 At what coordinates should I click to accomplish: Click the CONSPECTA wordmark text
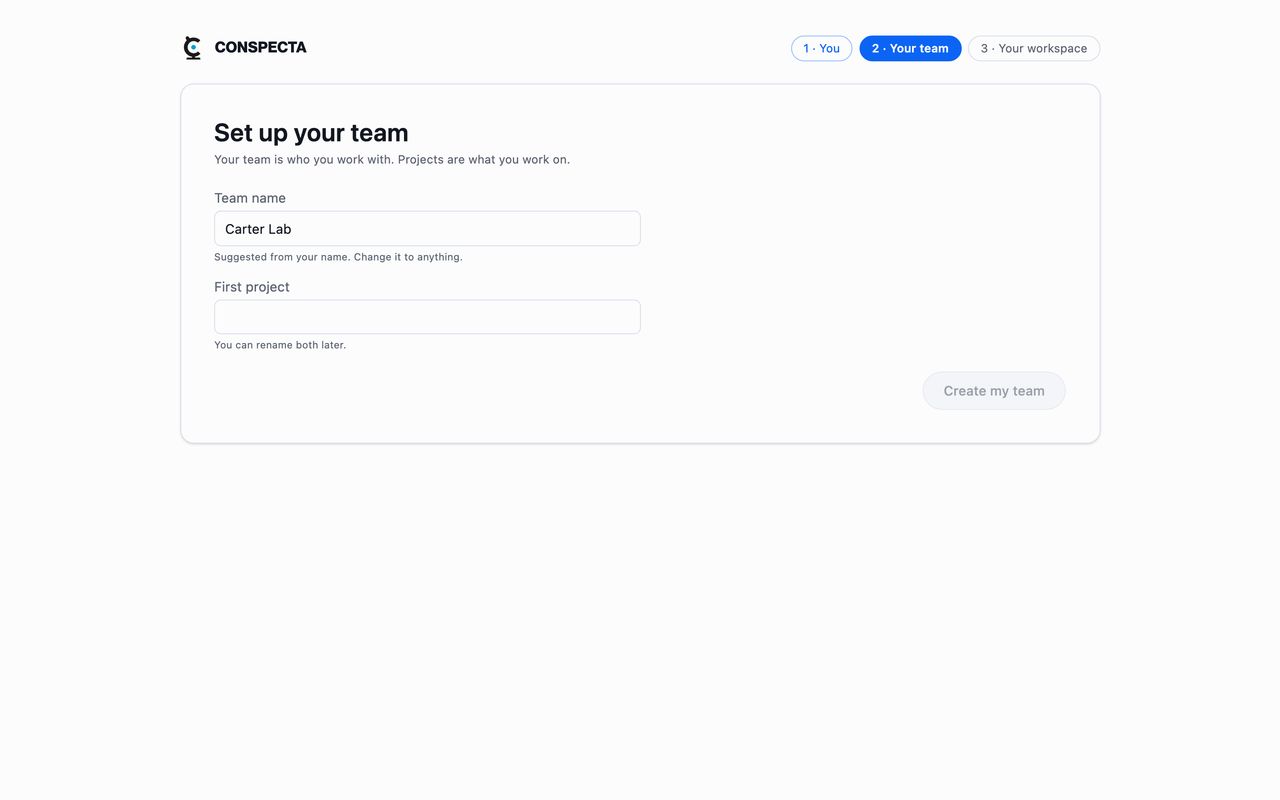coord(260,48)
